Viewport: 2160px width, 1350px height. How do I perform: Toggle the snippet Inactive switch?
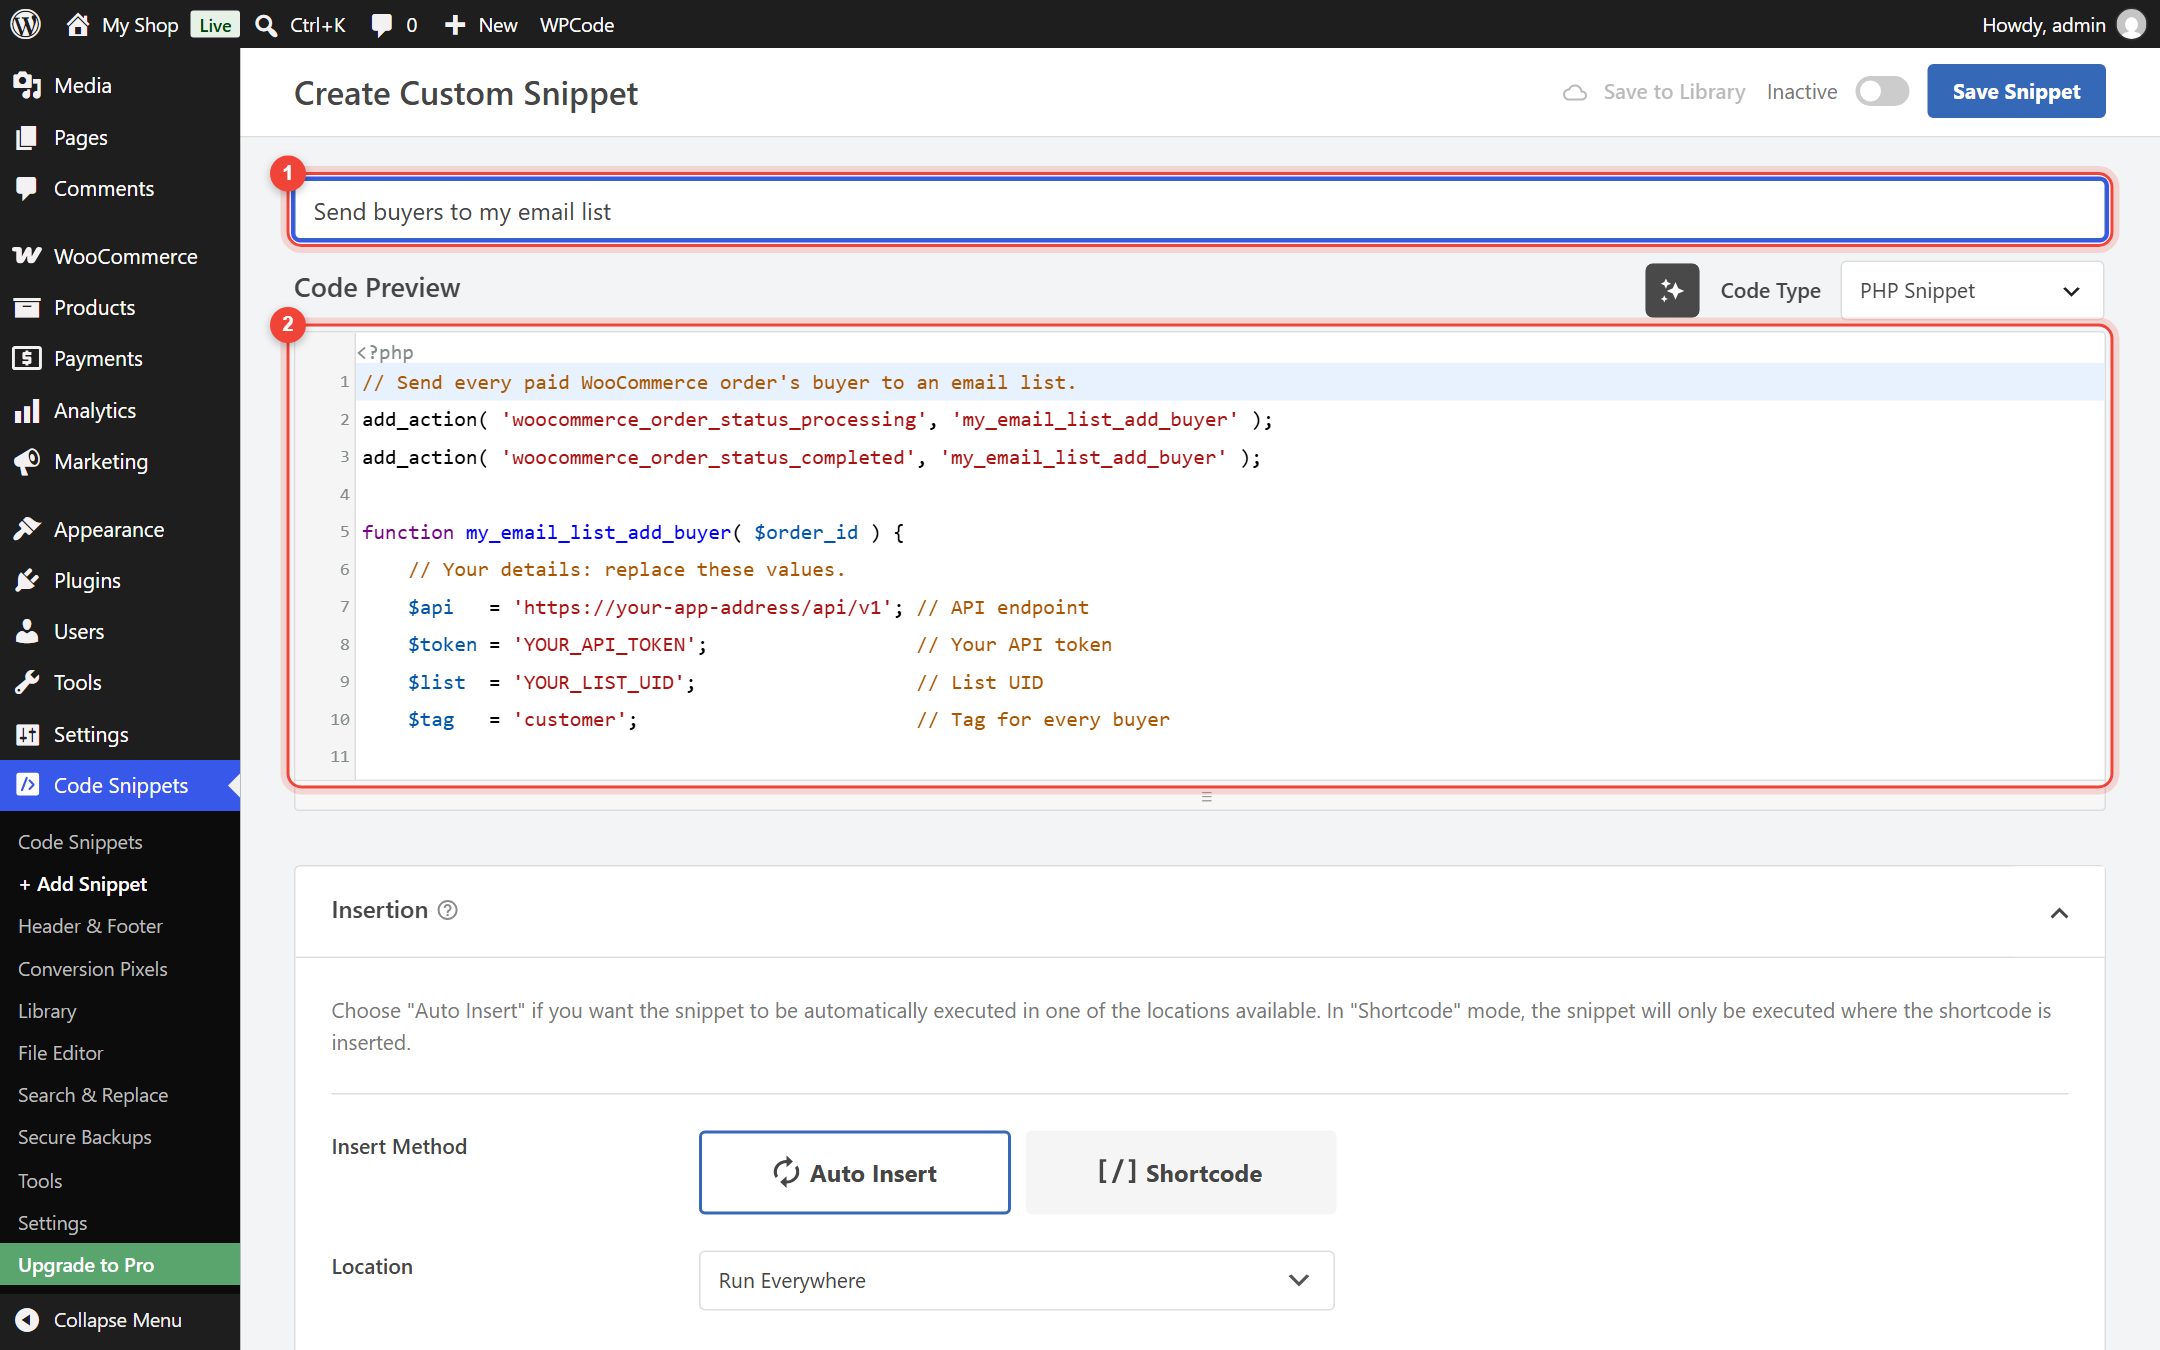point(1882,91)
